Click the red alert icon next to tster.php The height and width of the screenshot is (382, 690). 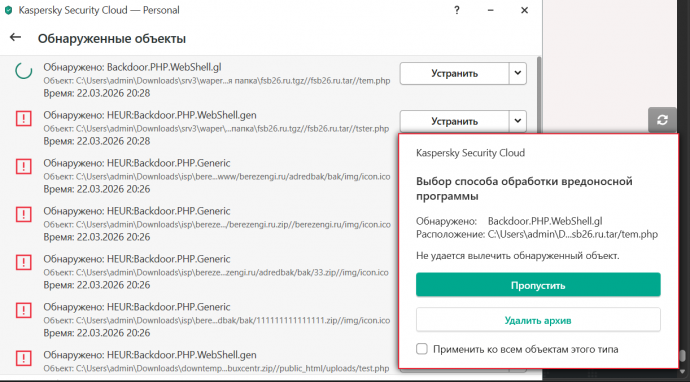pos(23,118)
